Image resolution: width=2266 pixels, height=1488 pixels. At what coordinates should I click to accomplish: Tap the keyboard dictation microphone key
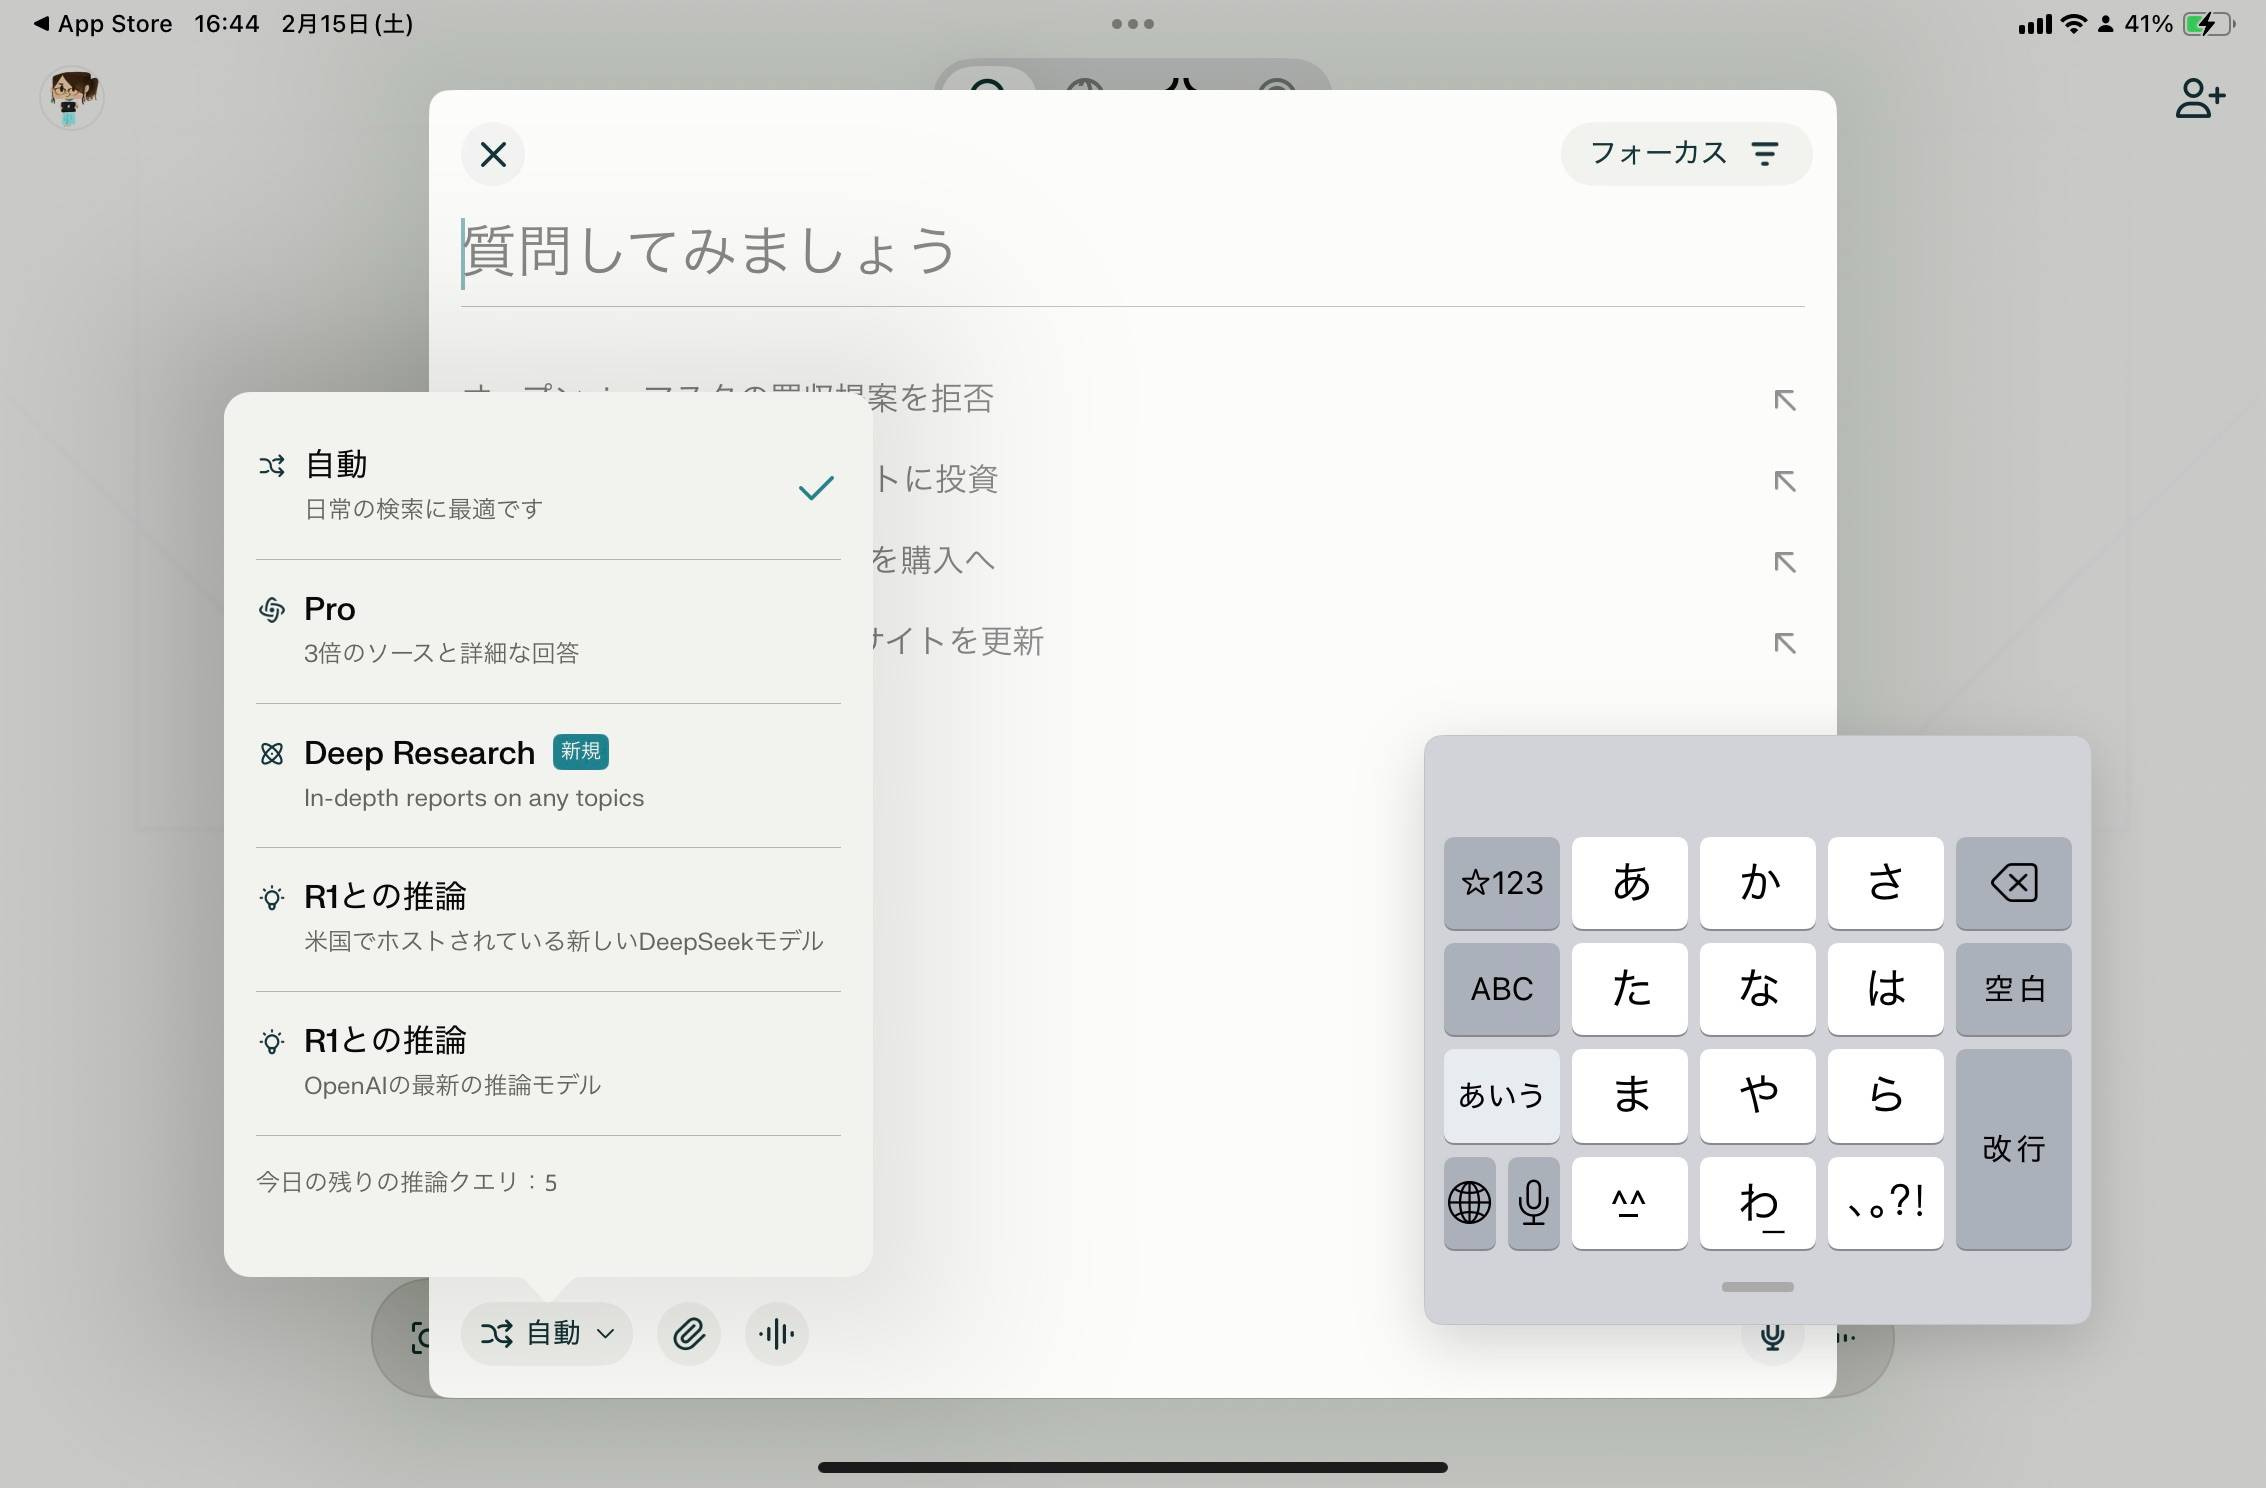click(x=1534, y=1203)
